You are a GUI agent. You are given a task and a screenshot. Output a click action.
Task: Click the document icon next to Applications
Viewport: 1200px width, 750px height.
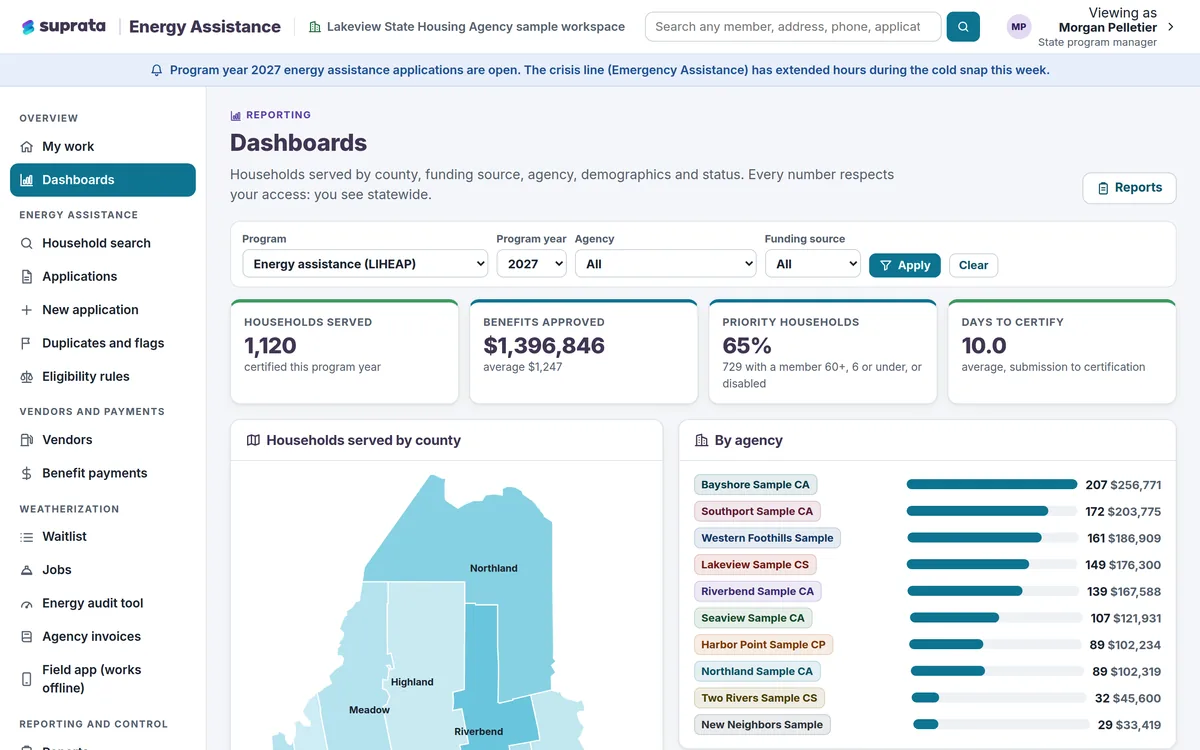pyautogui.click(x=27, y=277)
